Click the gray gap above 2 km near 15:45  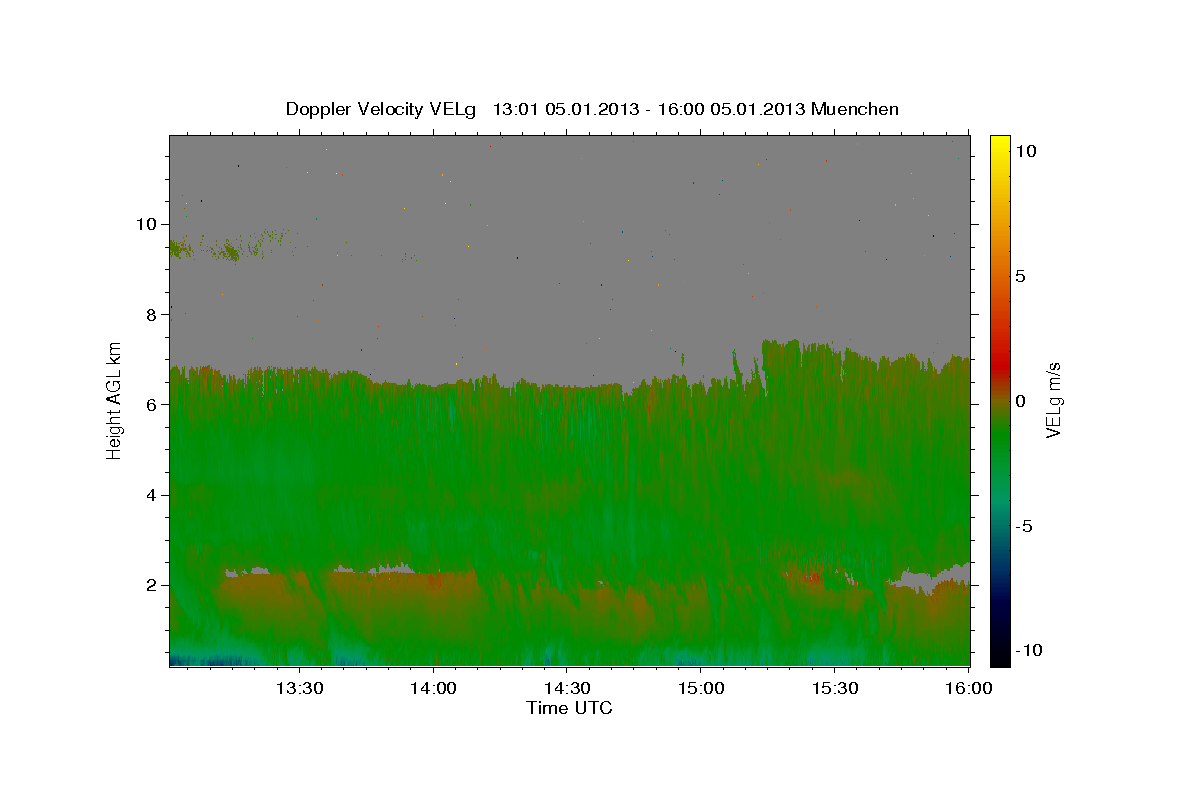[x=928, y=577]
